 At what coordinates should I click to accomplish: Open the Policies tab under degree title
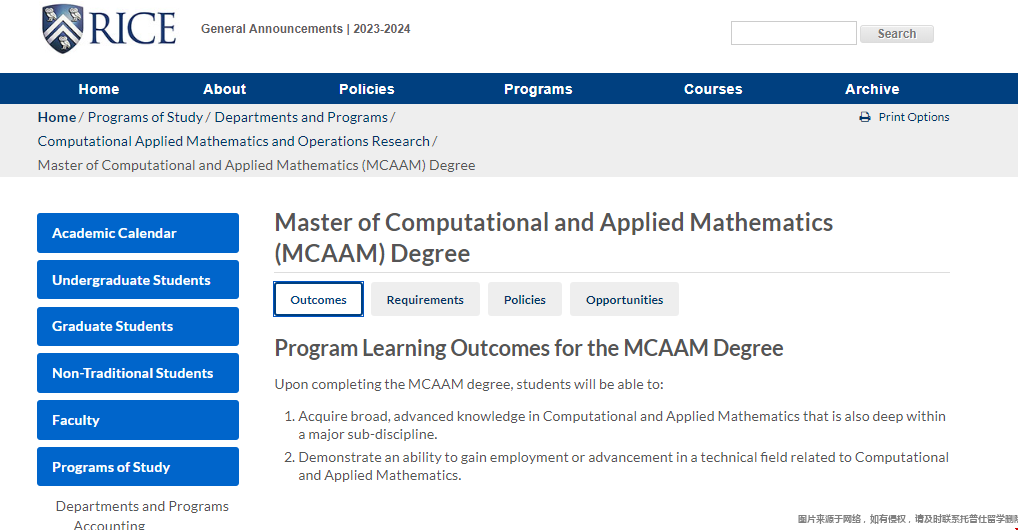pyautogui.click(x=525, y=299)
